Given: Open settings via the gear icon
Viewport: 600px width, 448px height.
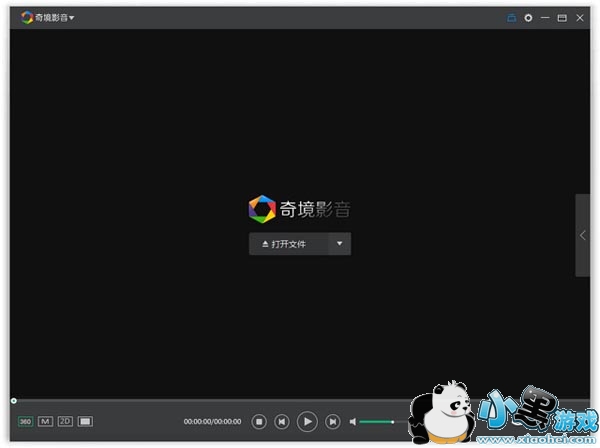Looking at the screenshot, I should pos(528,18).
